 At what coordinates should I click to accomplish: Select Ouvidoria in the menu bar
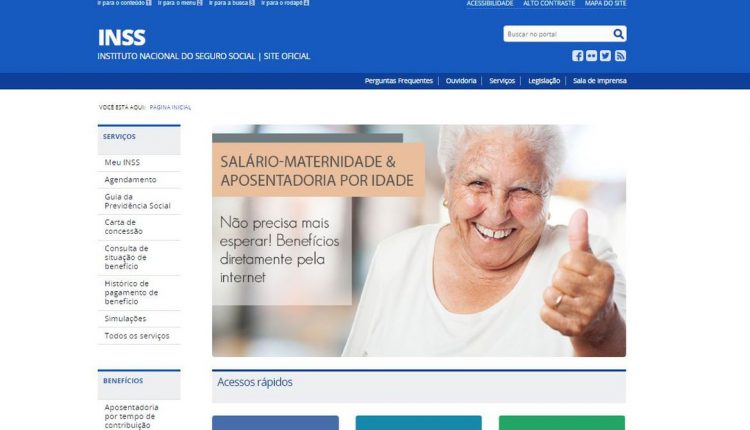coord(461,81)
